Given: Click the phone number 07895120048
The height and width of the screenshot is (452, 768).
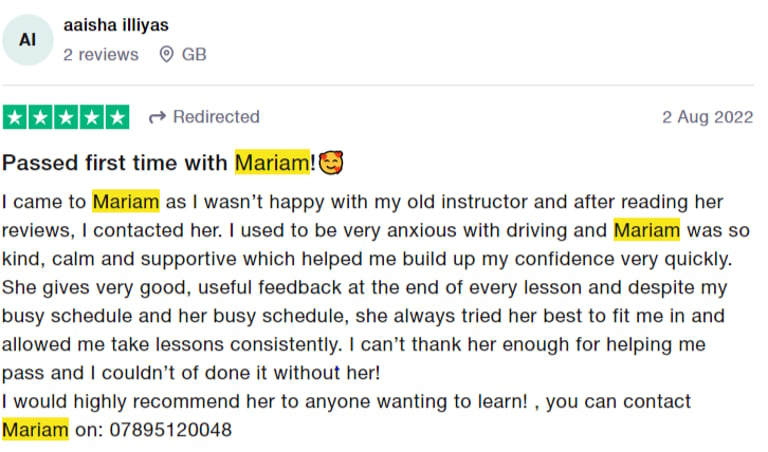Looking at the screenshot, I should (x=170, y=429).
